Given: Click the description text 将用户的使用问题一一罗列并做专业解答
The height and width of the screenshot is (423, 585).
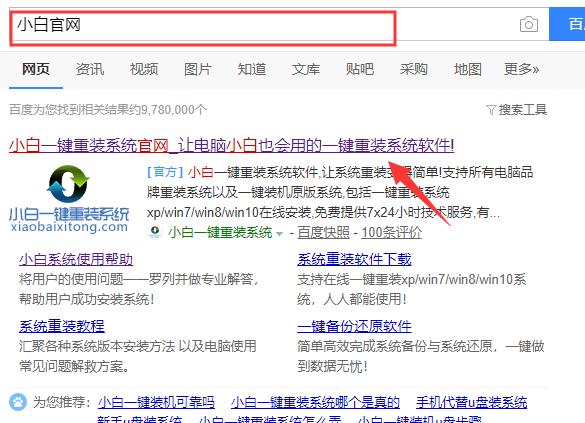Looking at the screenshot, I should 137,279.
